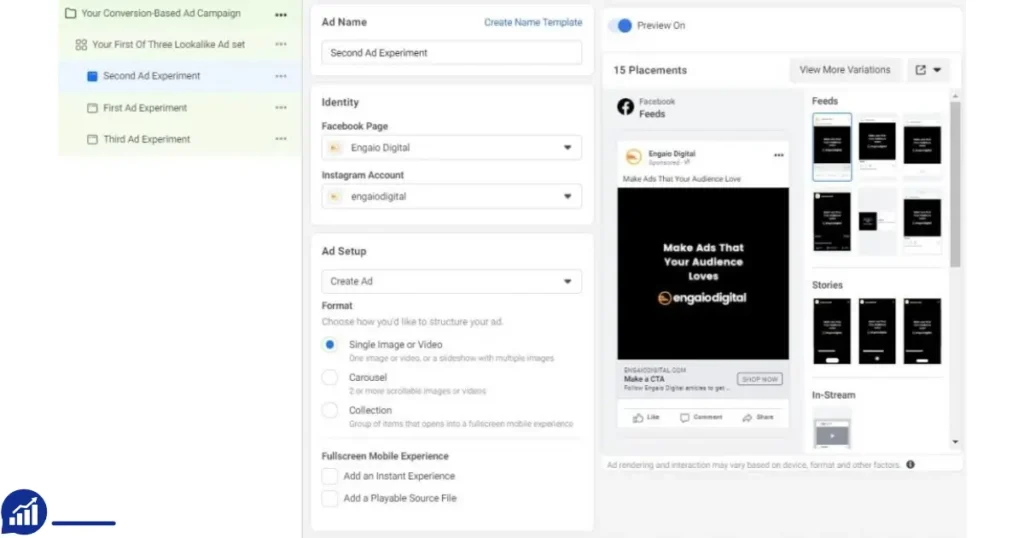The image size is (1024, 538).
Task: Click the Ad Name input field
Action: coord(451,53)
